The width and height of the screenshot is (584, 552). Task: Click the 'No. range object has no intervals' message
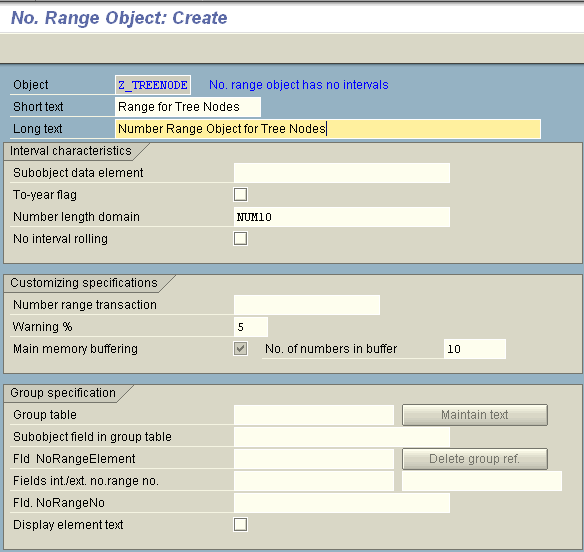[299, 85]
